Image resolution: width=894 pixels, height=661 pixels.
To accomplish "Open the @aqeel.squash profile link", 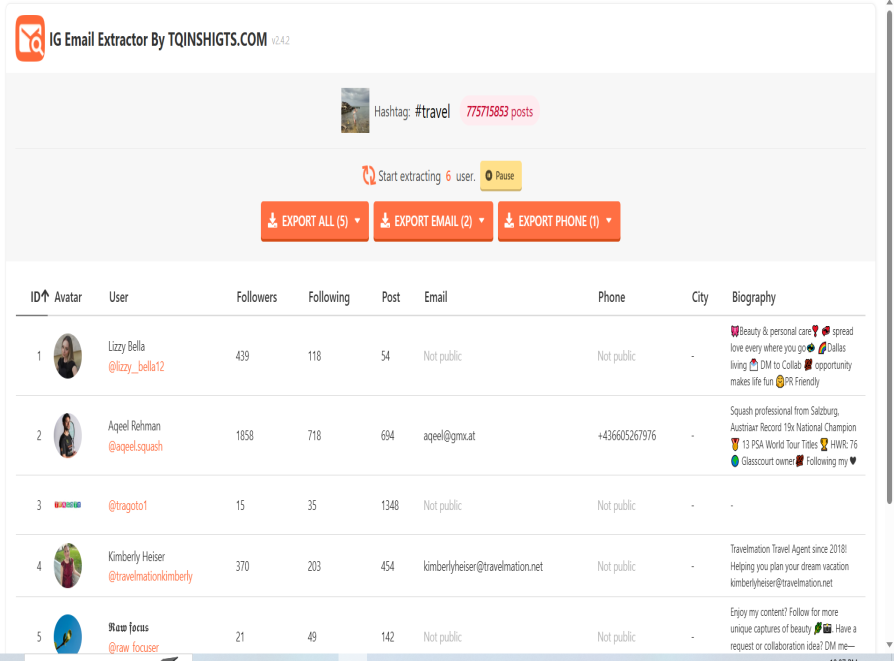I will coord(135,446).
